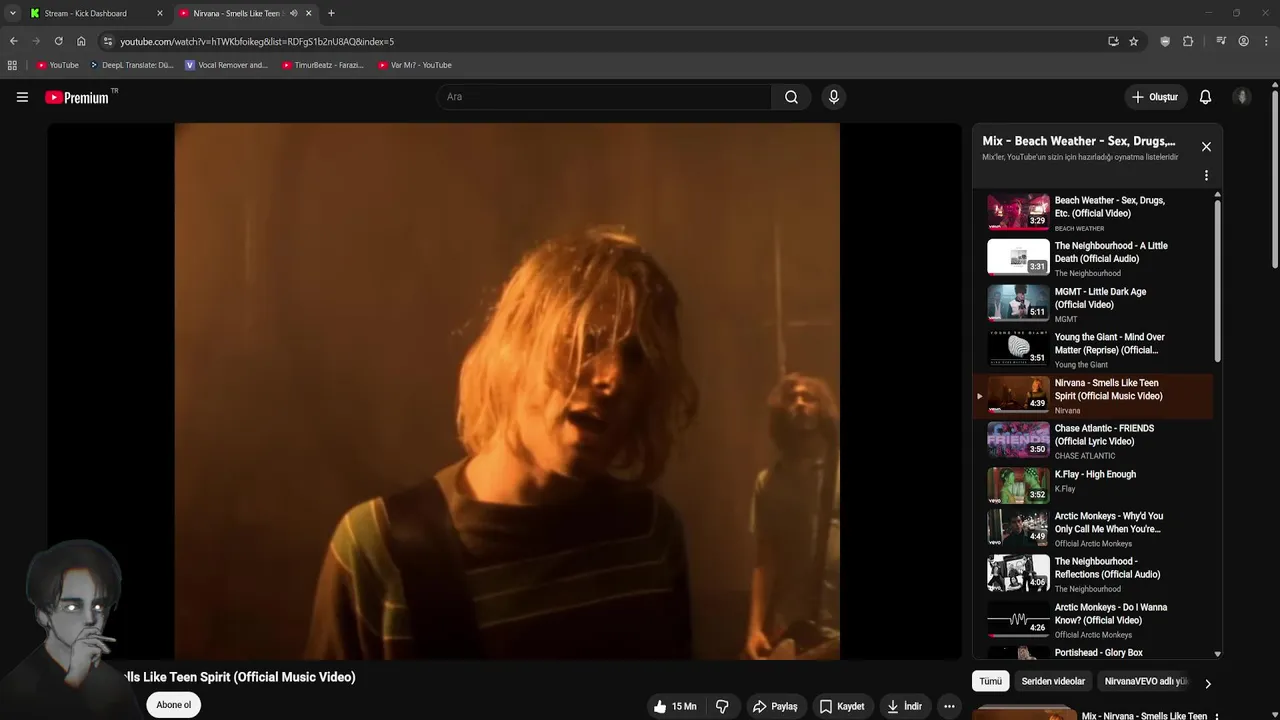Image resolution: width=1280 pixels, height=720 pixels.
Task: Close the Mix playlist panel
Action: (1206, 147)
